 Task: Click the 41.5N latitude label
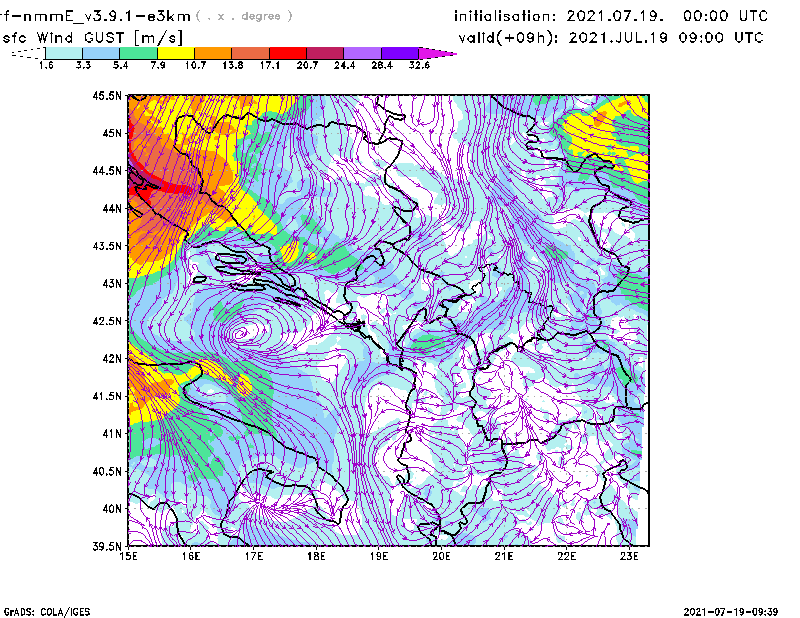pos(107,396)
